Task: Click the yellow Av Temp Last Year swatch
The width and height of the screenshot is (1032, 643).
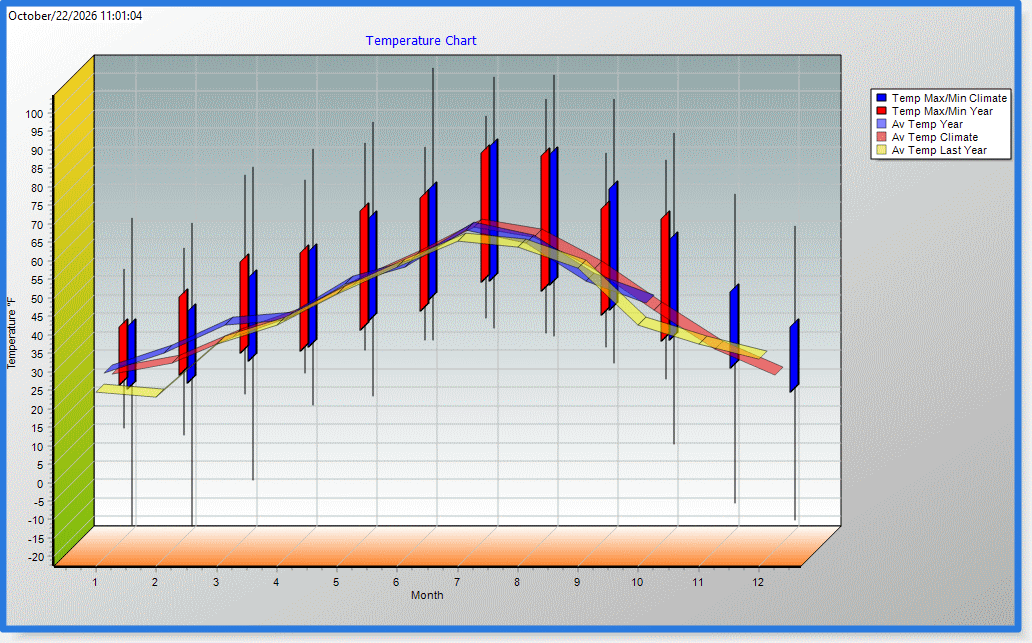Action: click(x=882, y=150)
